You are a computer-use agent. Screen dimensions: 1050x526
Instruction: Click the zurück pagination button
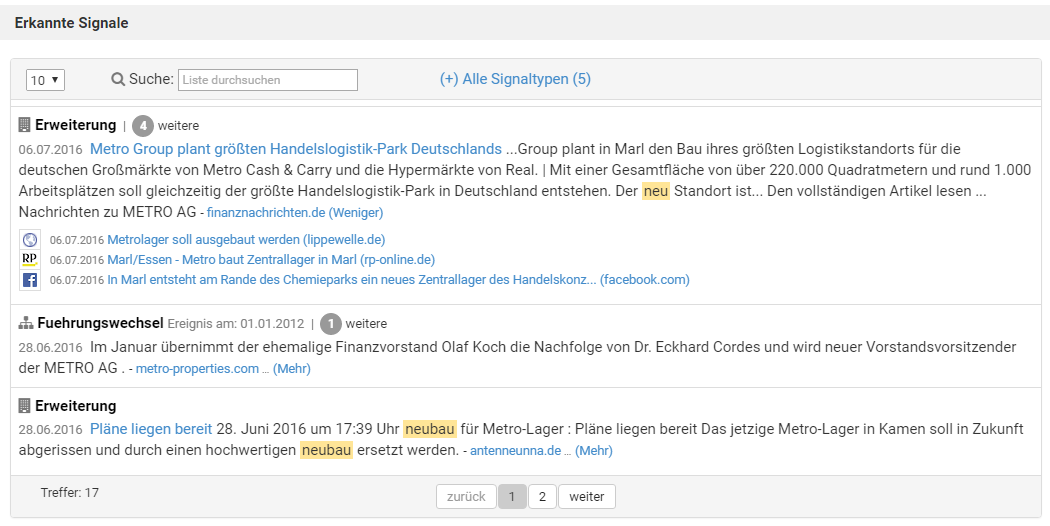coord(466,497)
